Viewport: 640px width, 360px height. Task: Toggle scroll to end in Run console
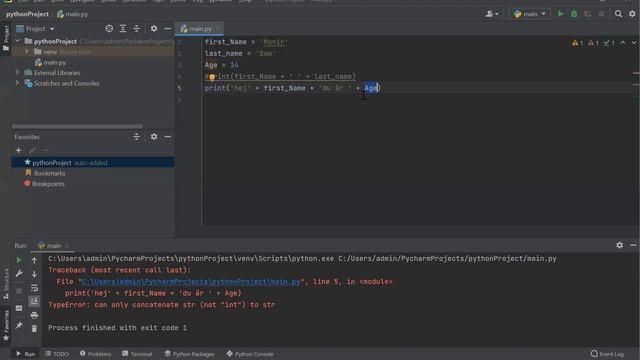click(x=34, y=301)
